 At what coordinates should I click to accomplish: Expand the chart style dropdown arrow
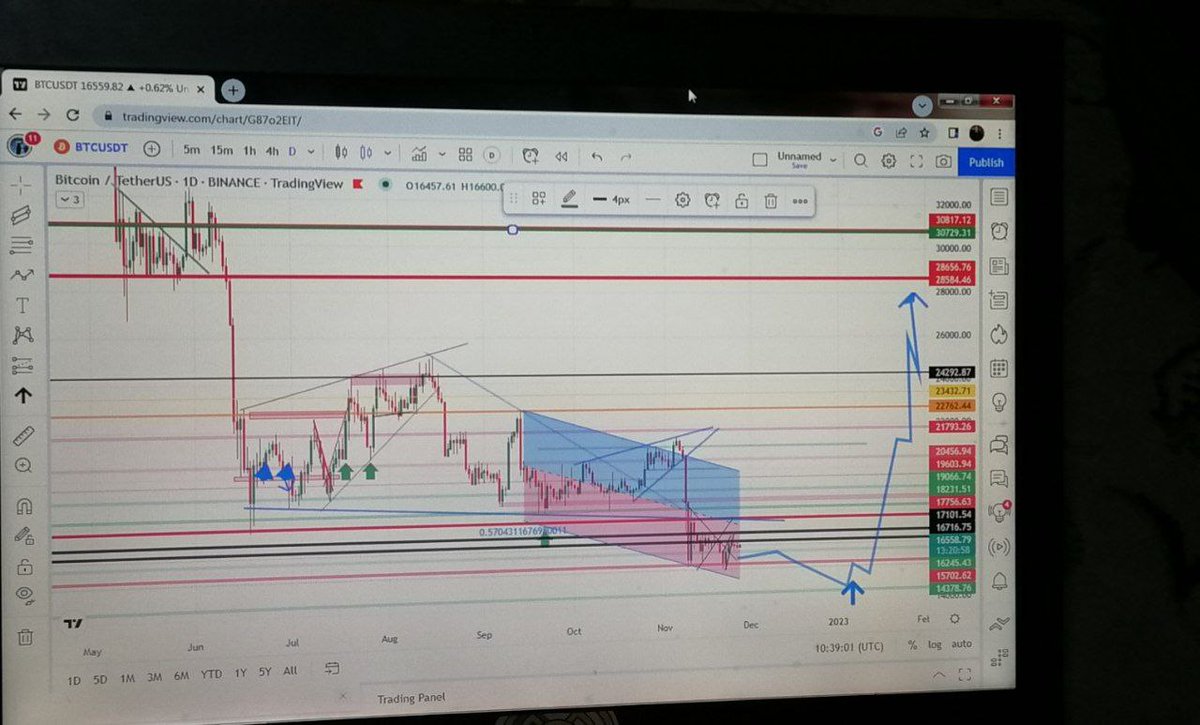388,153
